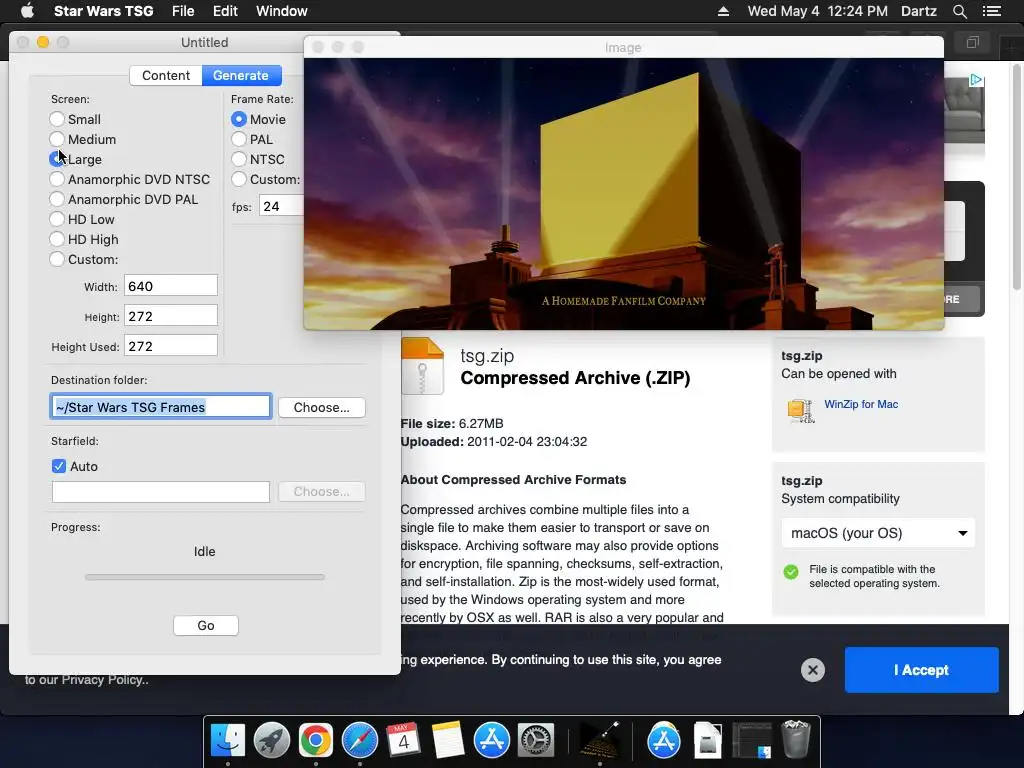Screen dimensions: 1024x768
Task: Select HD High screen option
Action: pos(57,240)
